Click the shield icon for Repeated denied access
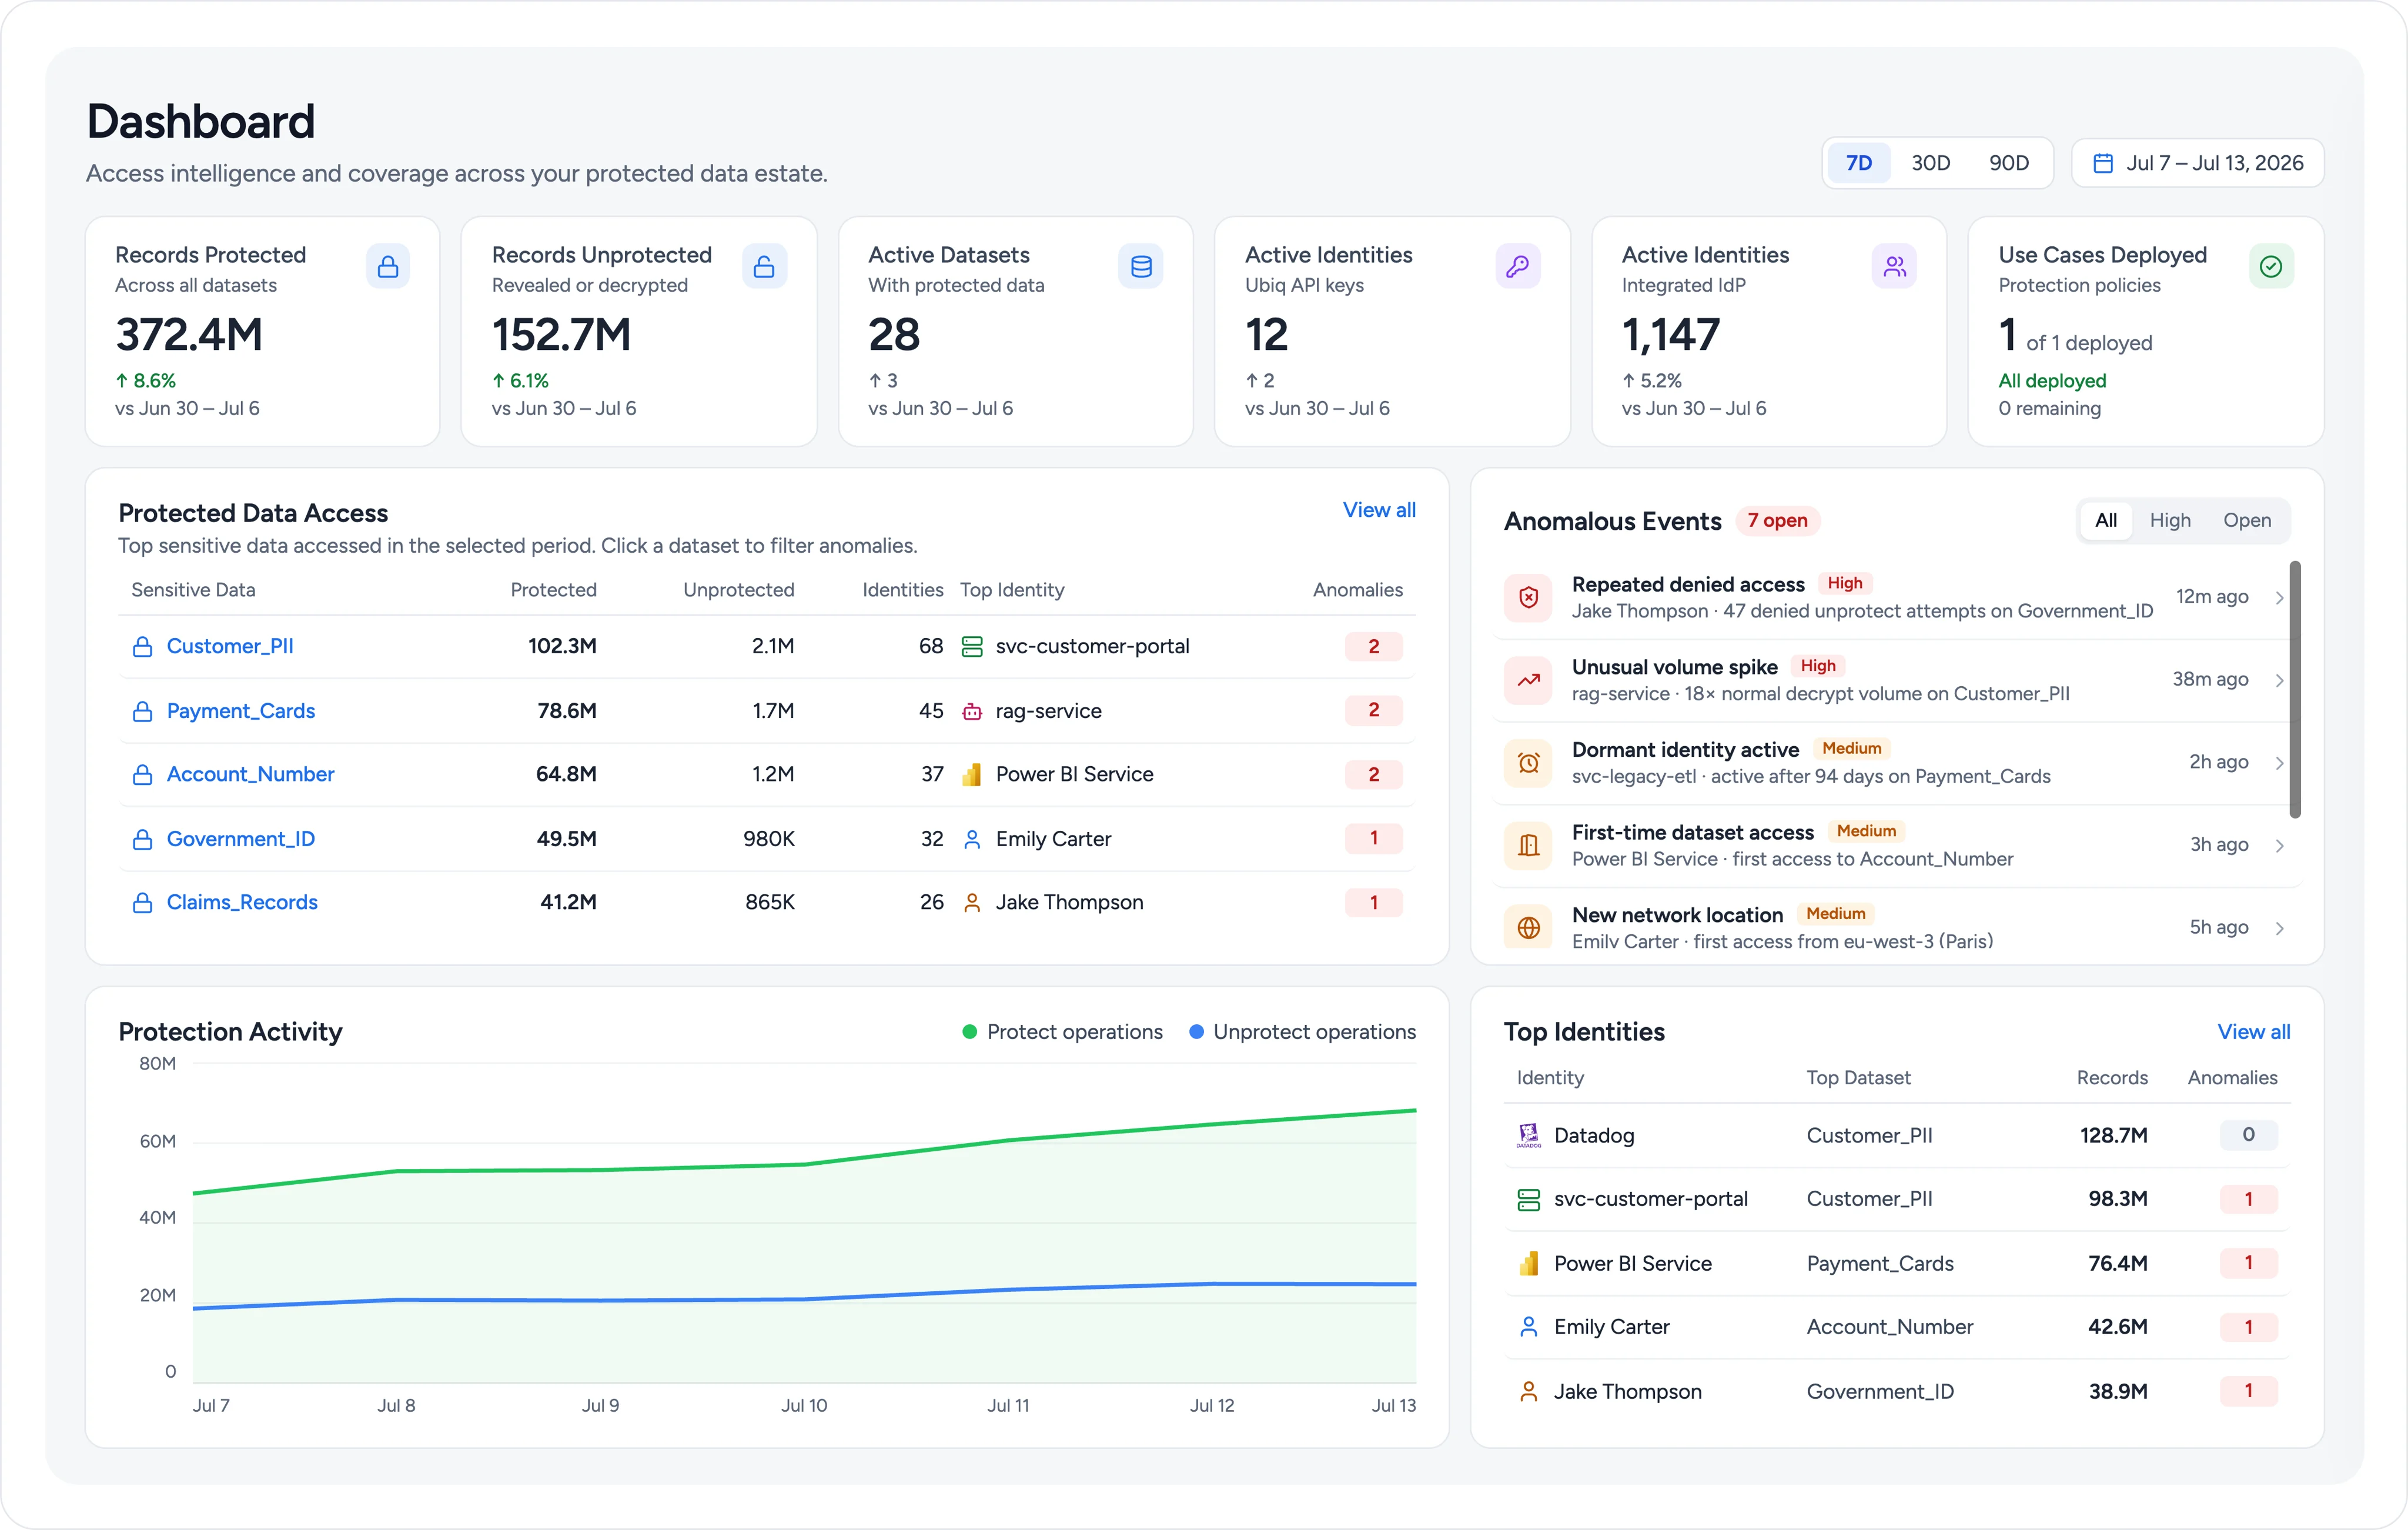The width and height of the screenshot is (2408, 1530). click(1528, 598)
